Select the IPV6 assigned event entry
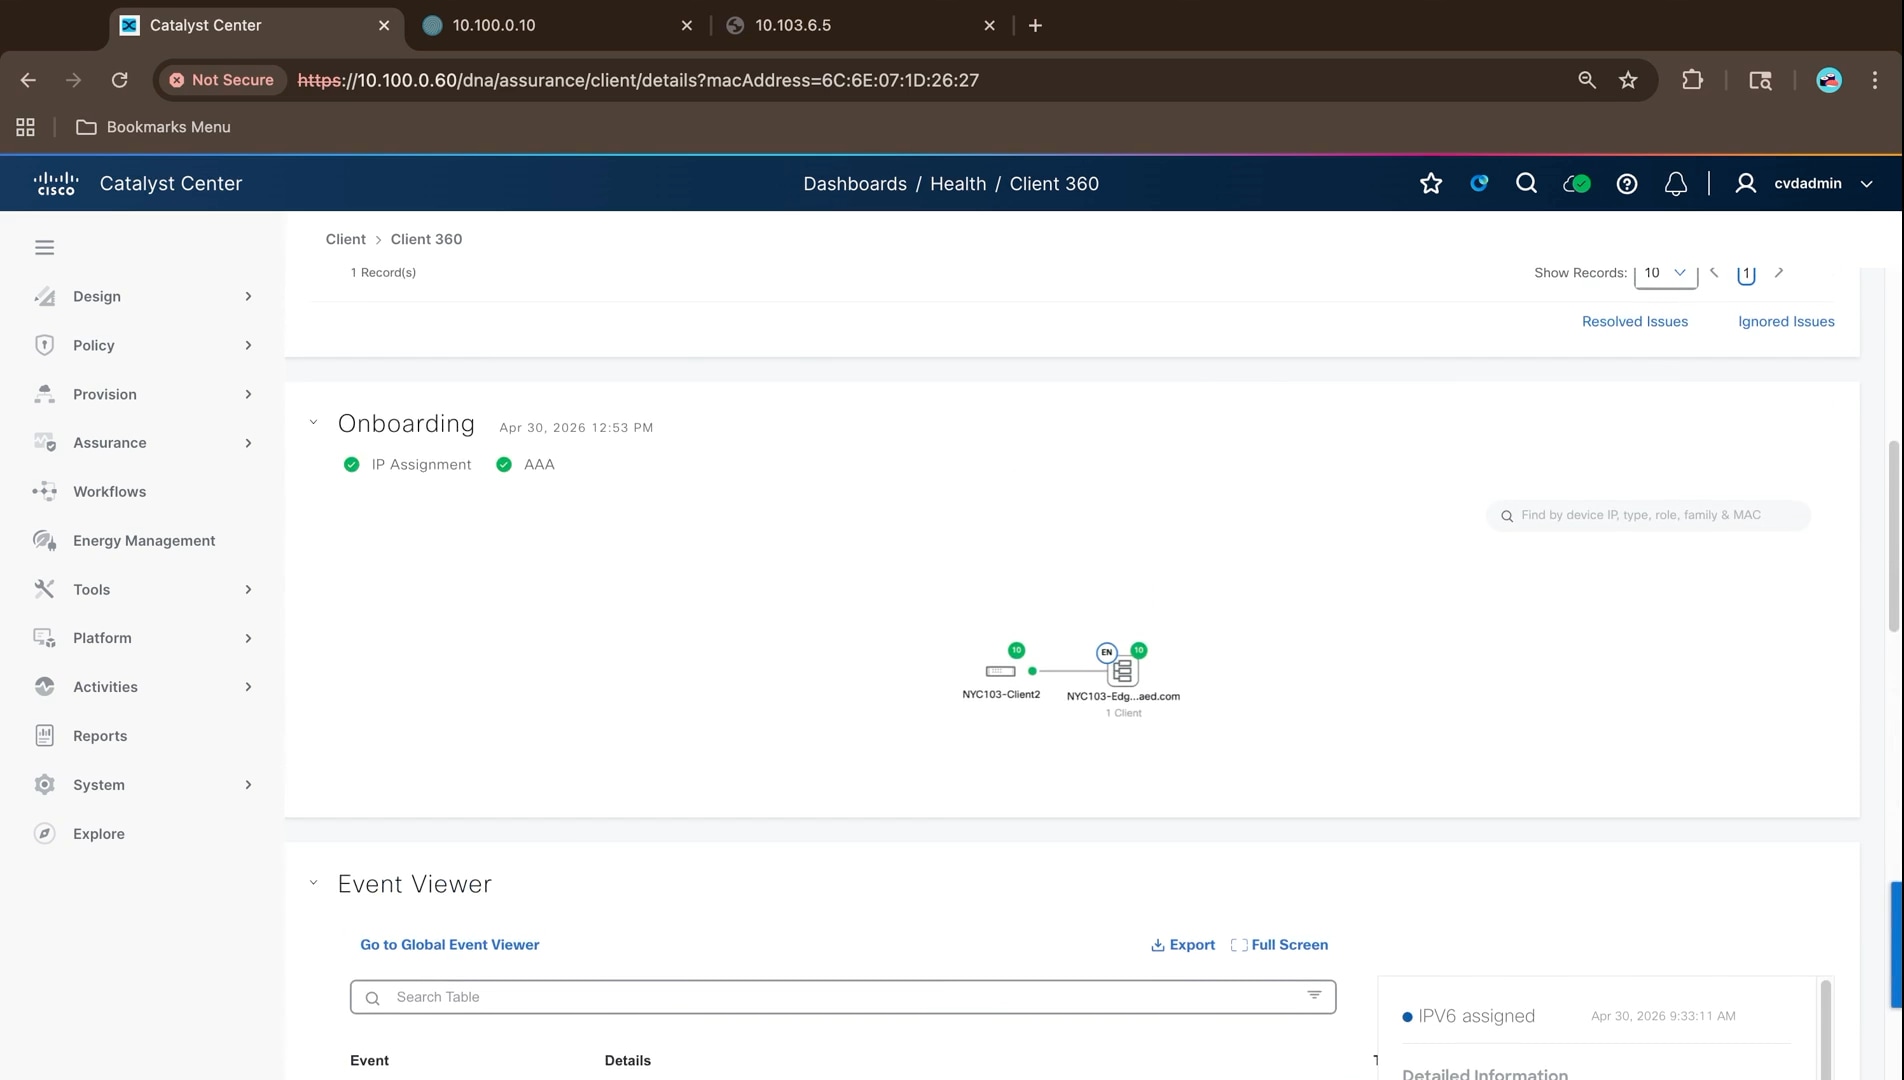Screen dimensions: 1904x1080 pos(1476,1015)
